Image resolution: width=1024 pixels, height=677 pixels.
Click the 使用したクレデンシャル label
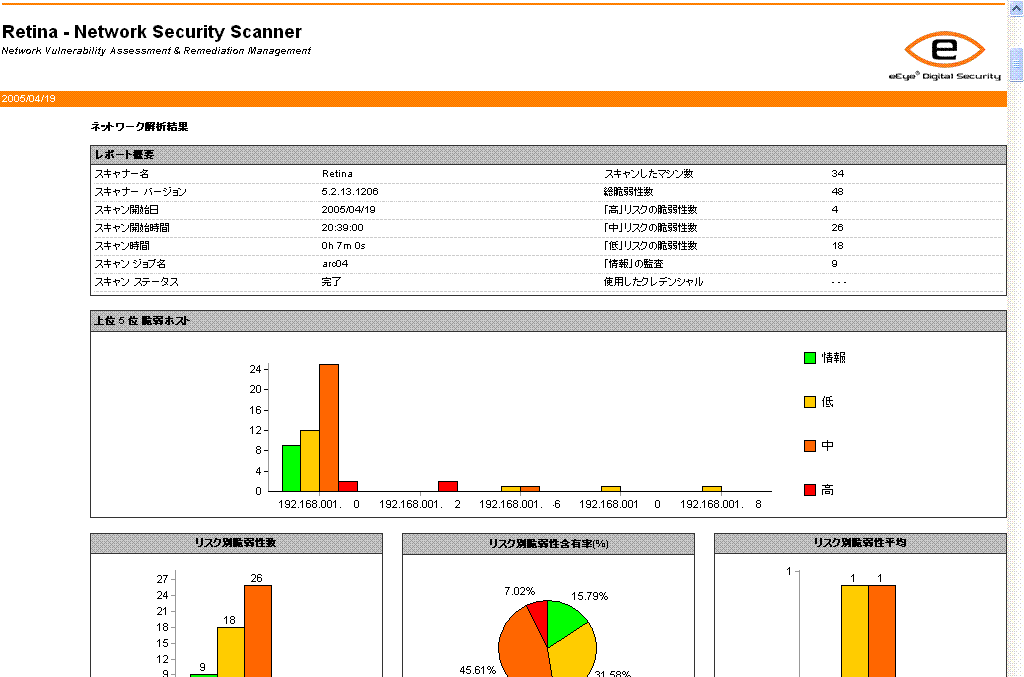[653, 282]
